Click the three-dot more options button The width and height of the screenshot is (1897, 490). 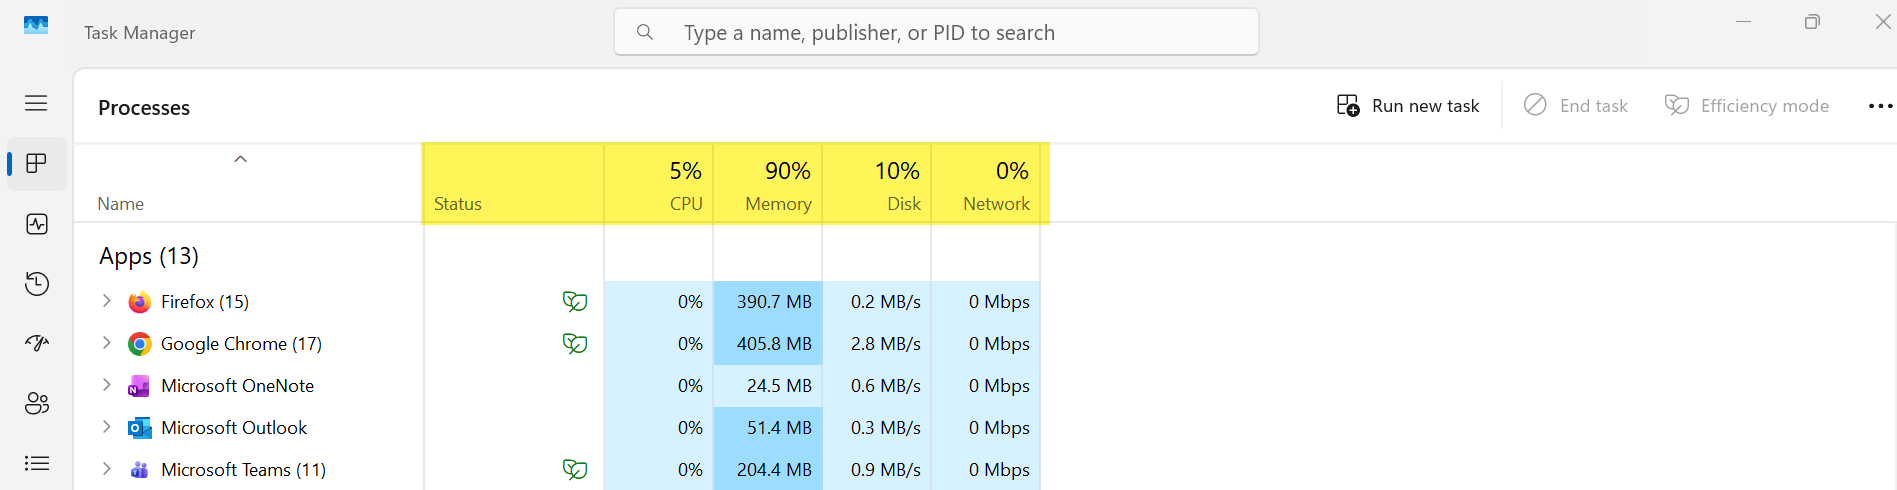tap(1880, 106)
